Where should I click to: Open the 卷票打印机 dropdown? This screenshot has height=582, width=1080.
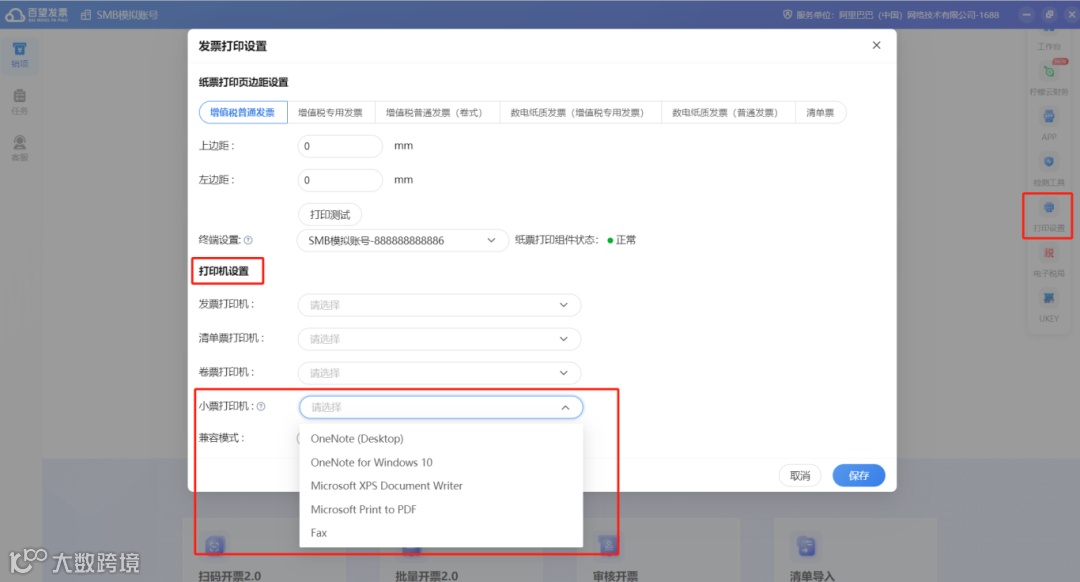[x=439, y=373]
